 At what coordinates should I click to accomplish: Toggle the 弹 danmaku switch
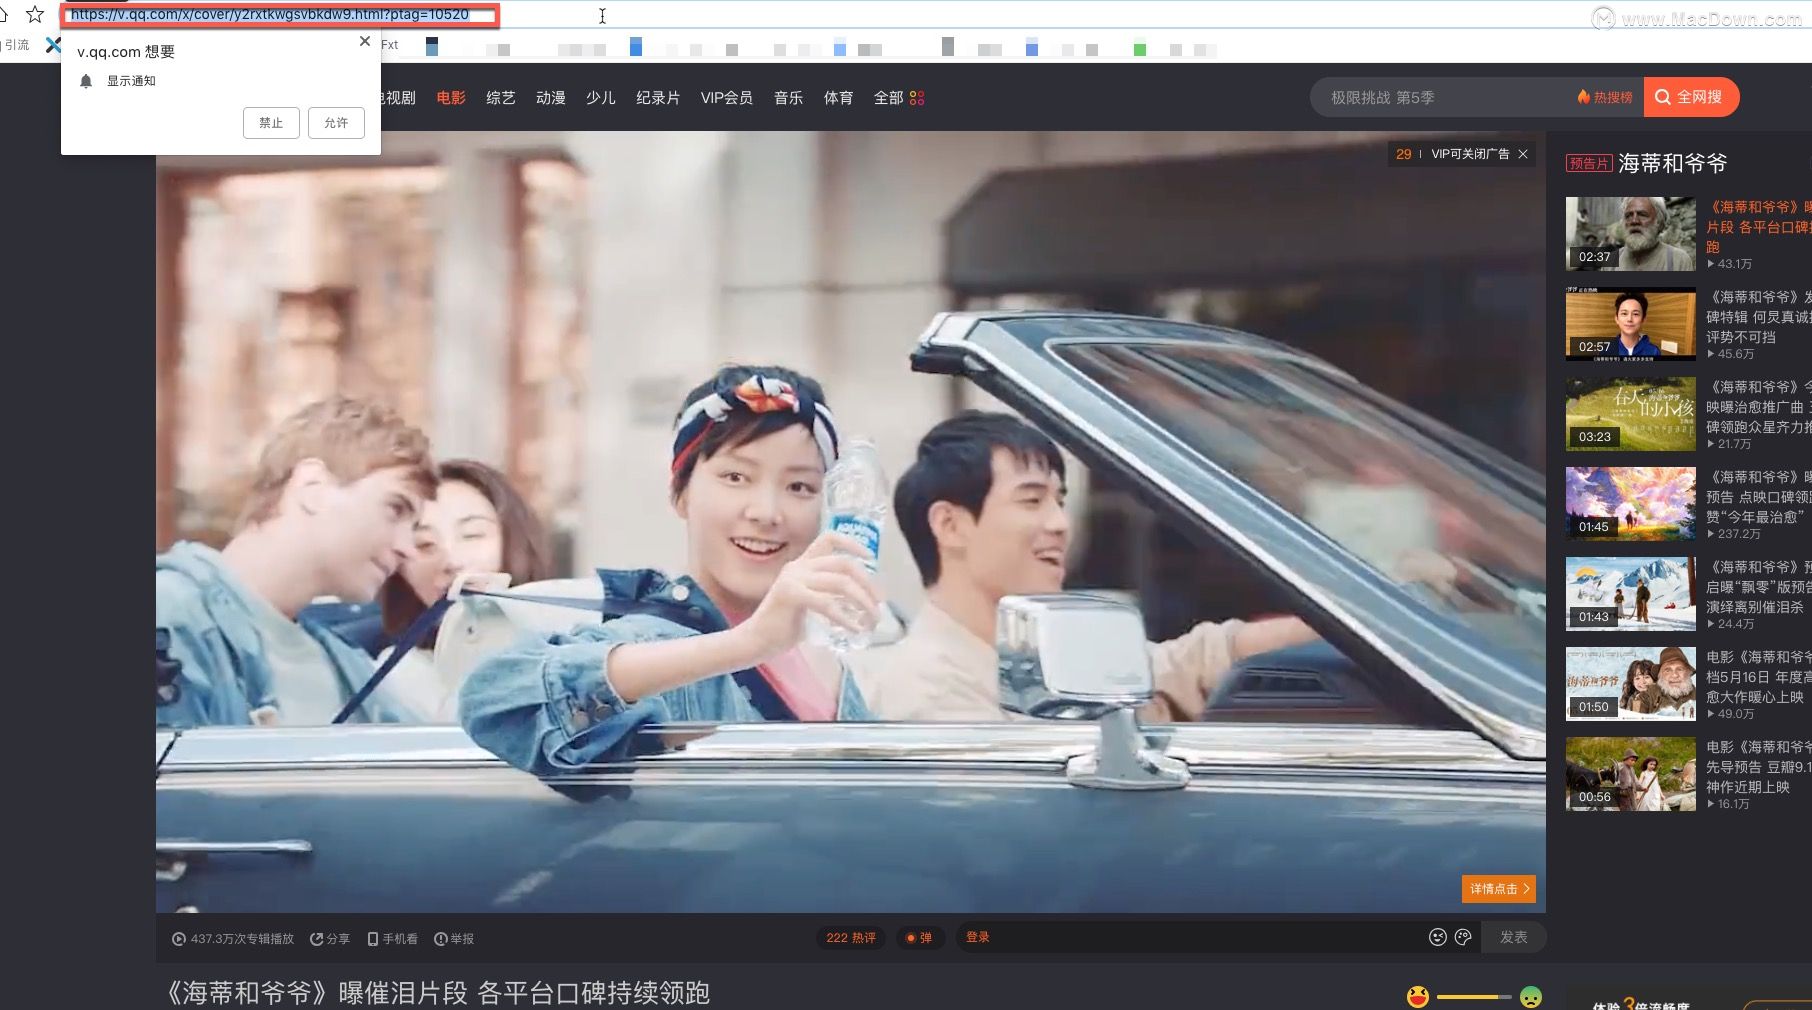tap(919, 938)
